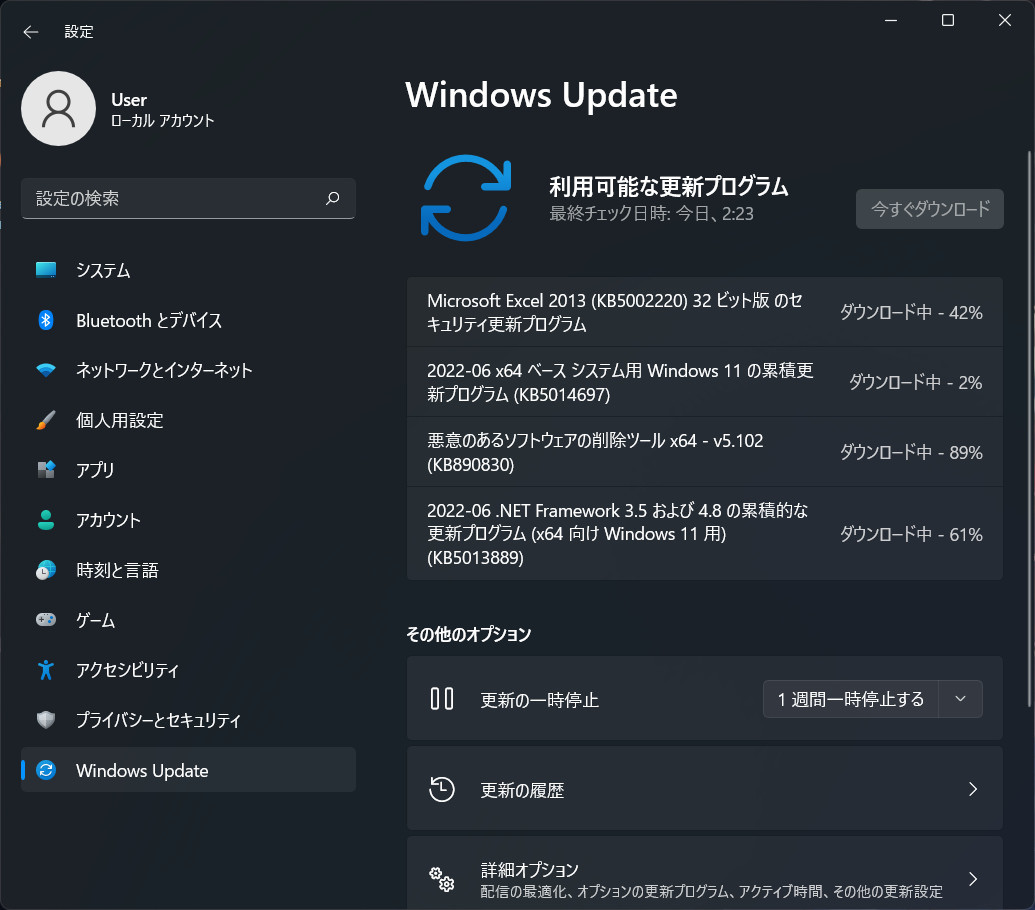Click the User account name
Screen dimensions: 1035x910
coord(129,100)
